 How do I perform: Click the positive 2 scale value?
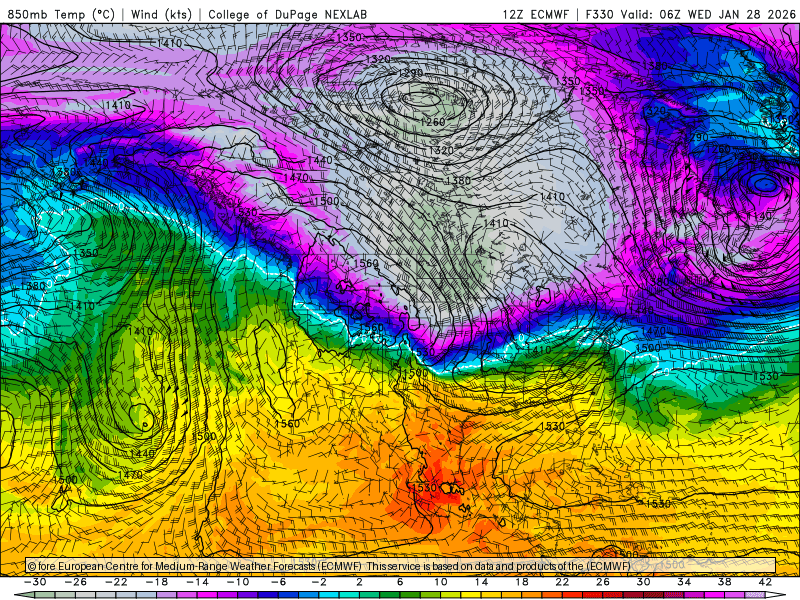359,582
